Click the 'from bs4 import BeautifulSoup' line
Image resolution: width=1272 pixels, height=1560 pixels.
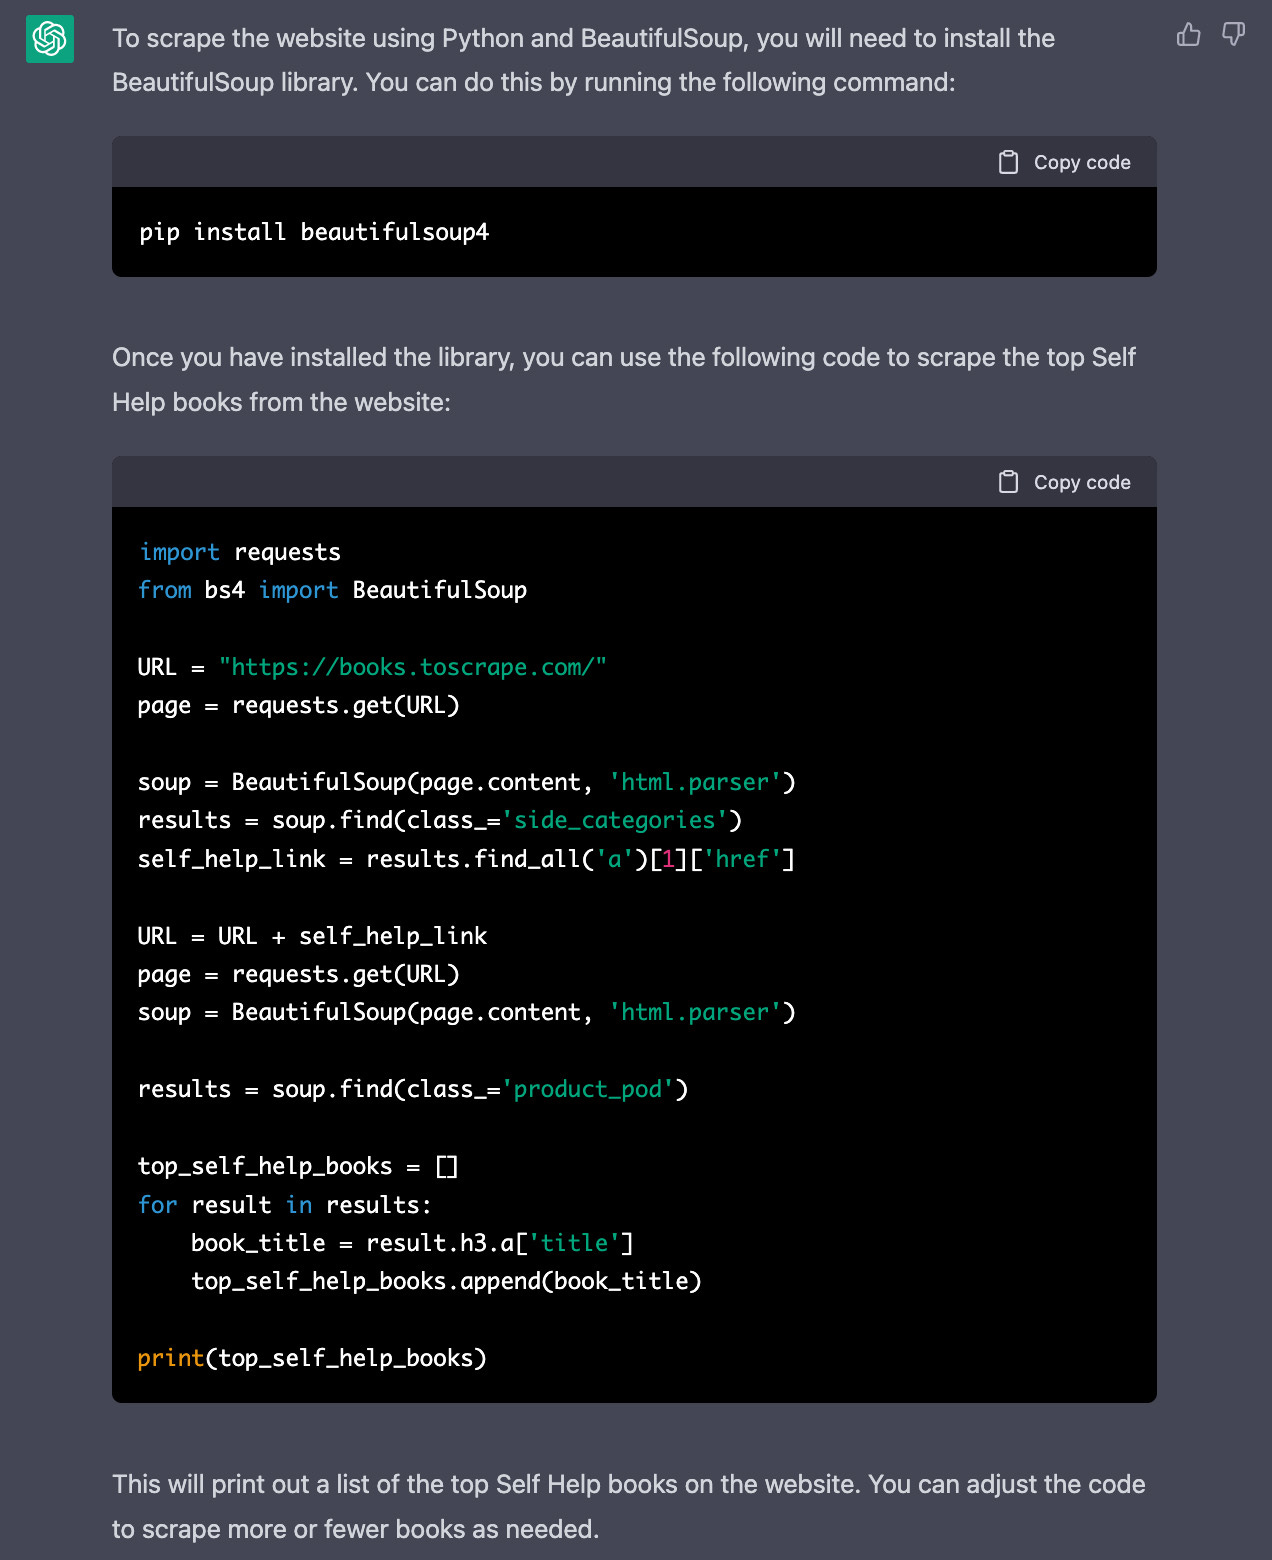(x=333, y=590)
